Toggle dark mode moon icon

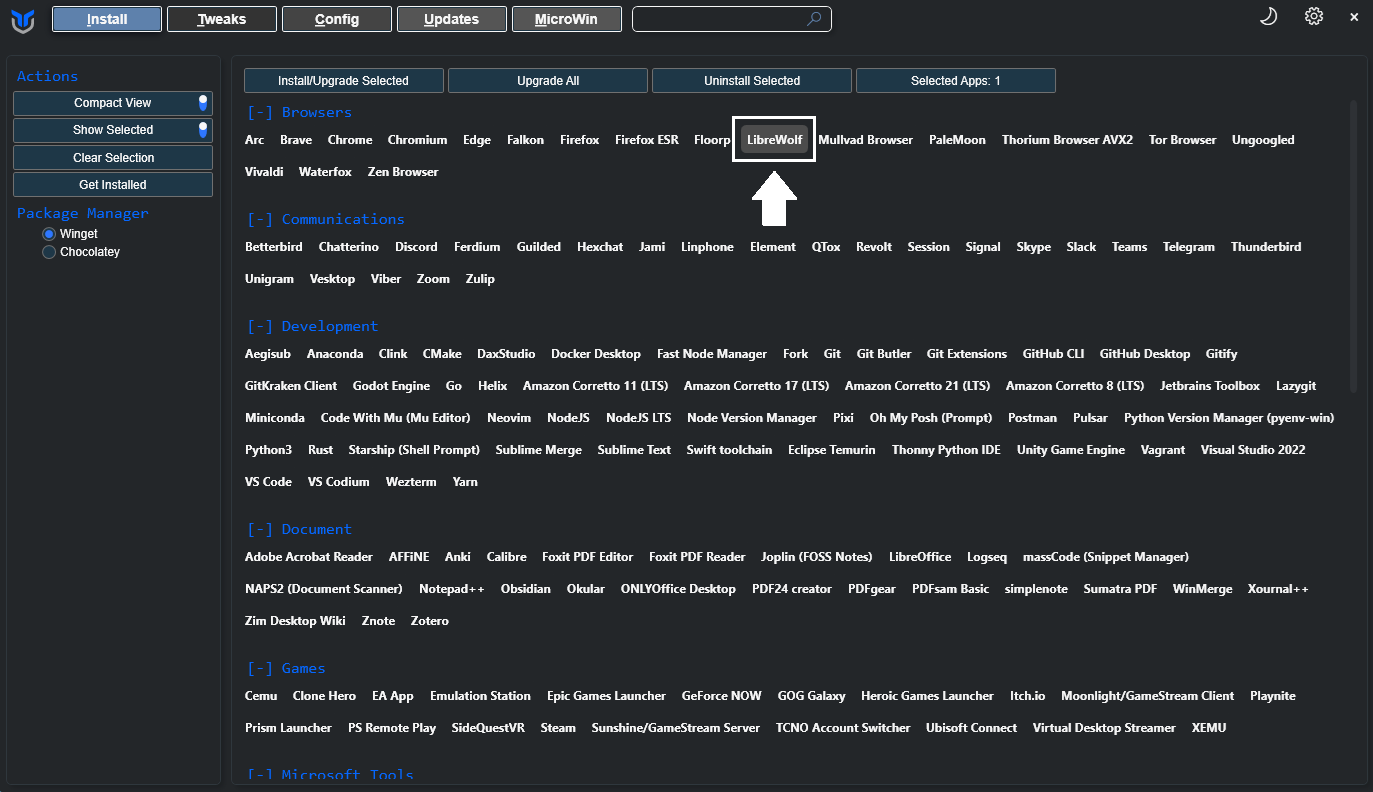click(1268, 17)
